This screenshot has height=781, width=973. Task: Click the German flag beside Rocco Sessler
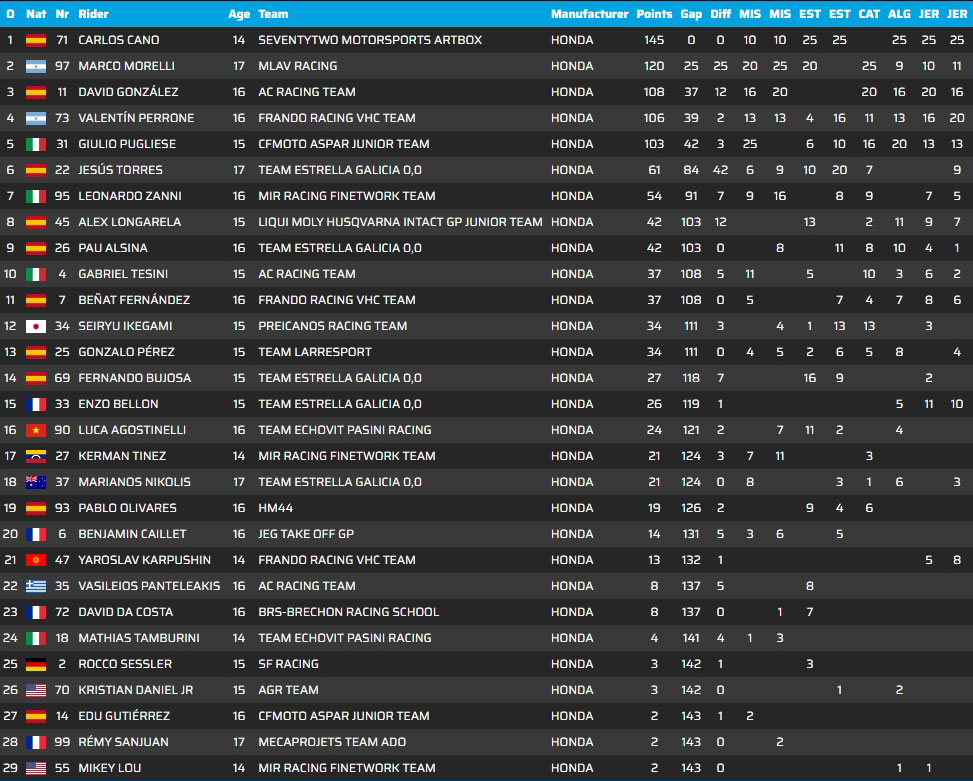pos(36,664)
